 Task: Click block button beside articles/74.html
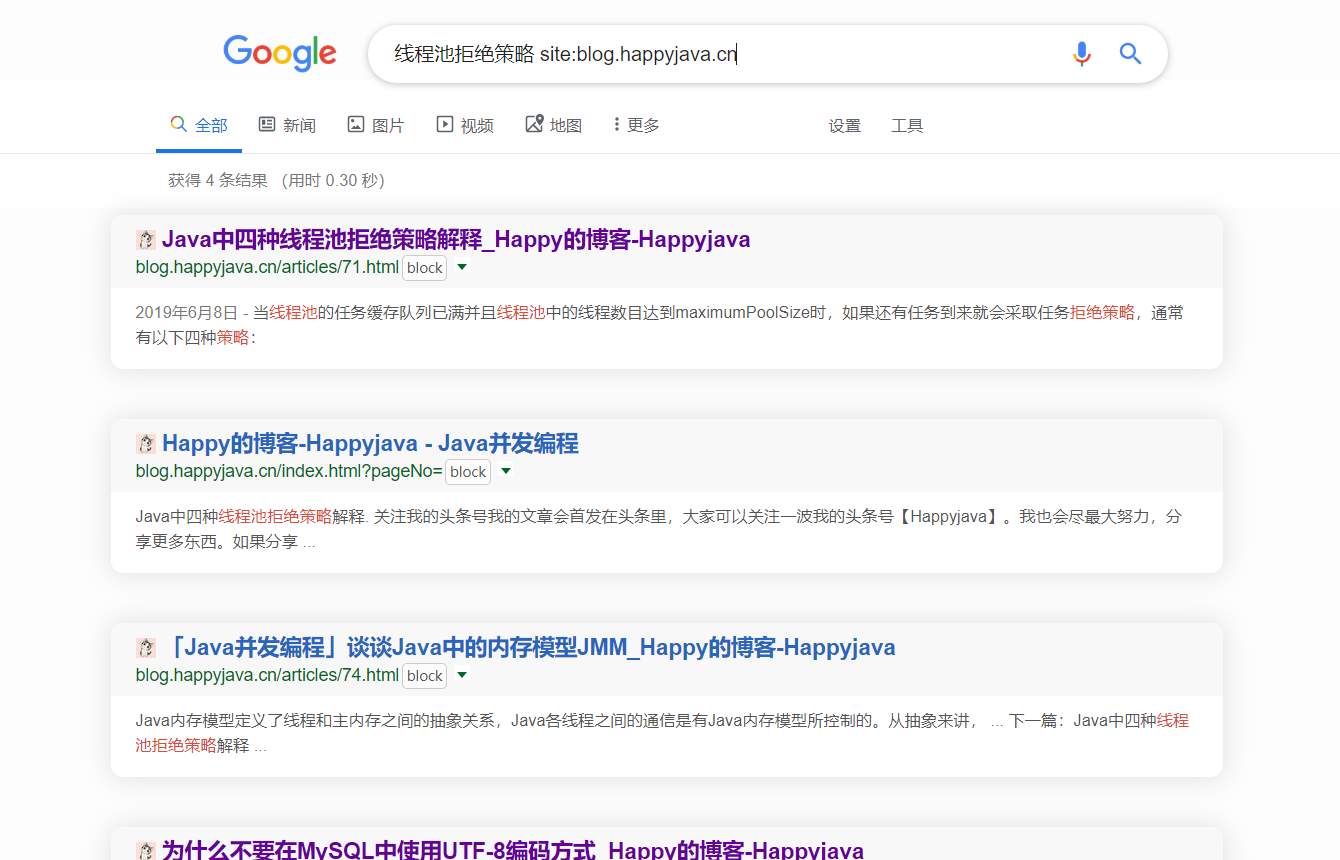[x=425, y=676]
